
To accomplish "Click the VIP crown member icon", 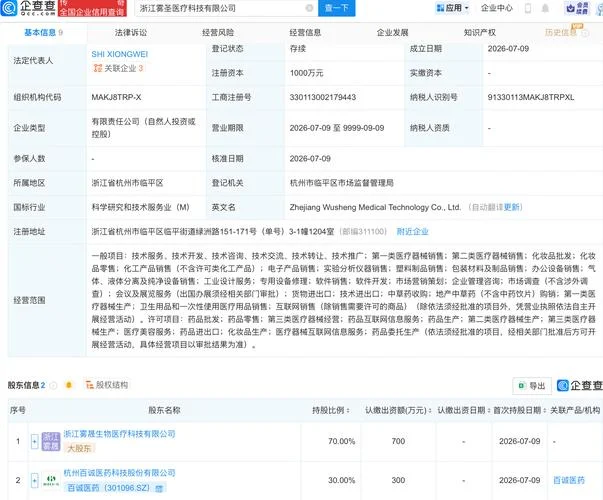I will coord(578,8).
